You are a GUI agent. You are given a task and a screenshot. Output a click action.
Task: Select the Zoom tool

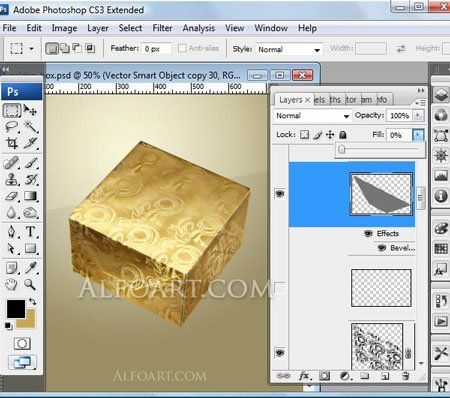[30, 284]
